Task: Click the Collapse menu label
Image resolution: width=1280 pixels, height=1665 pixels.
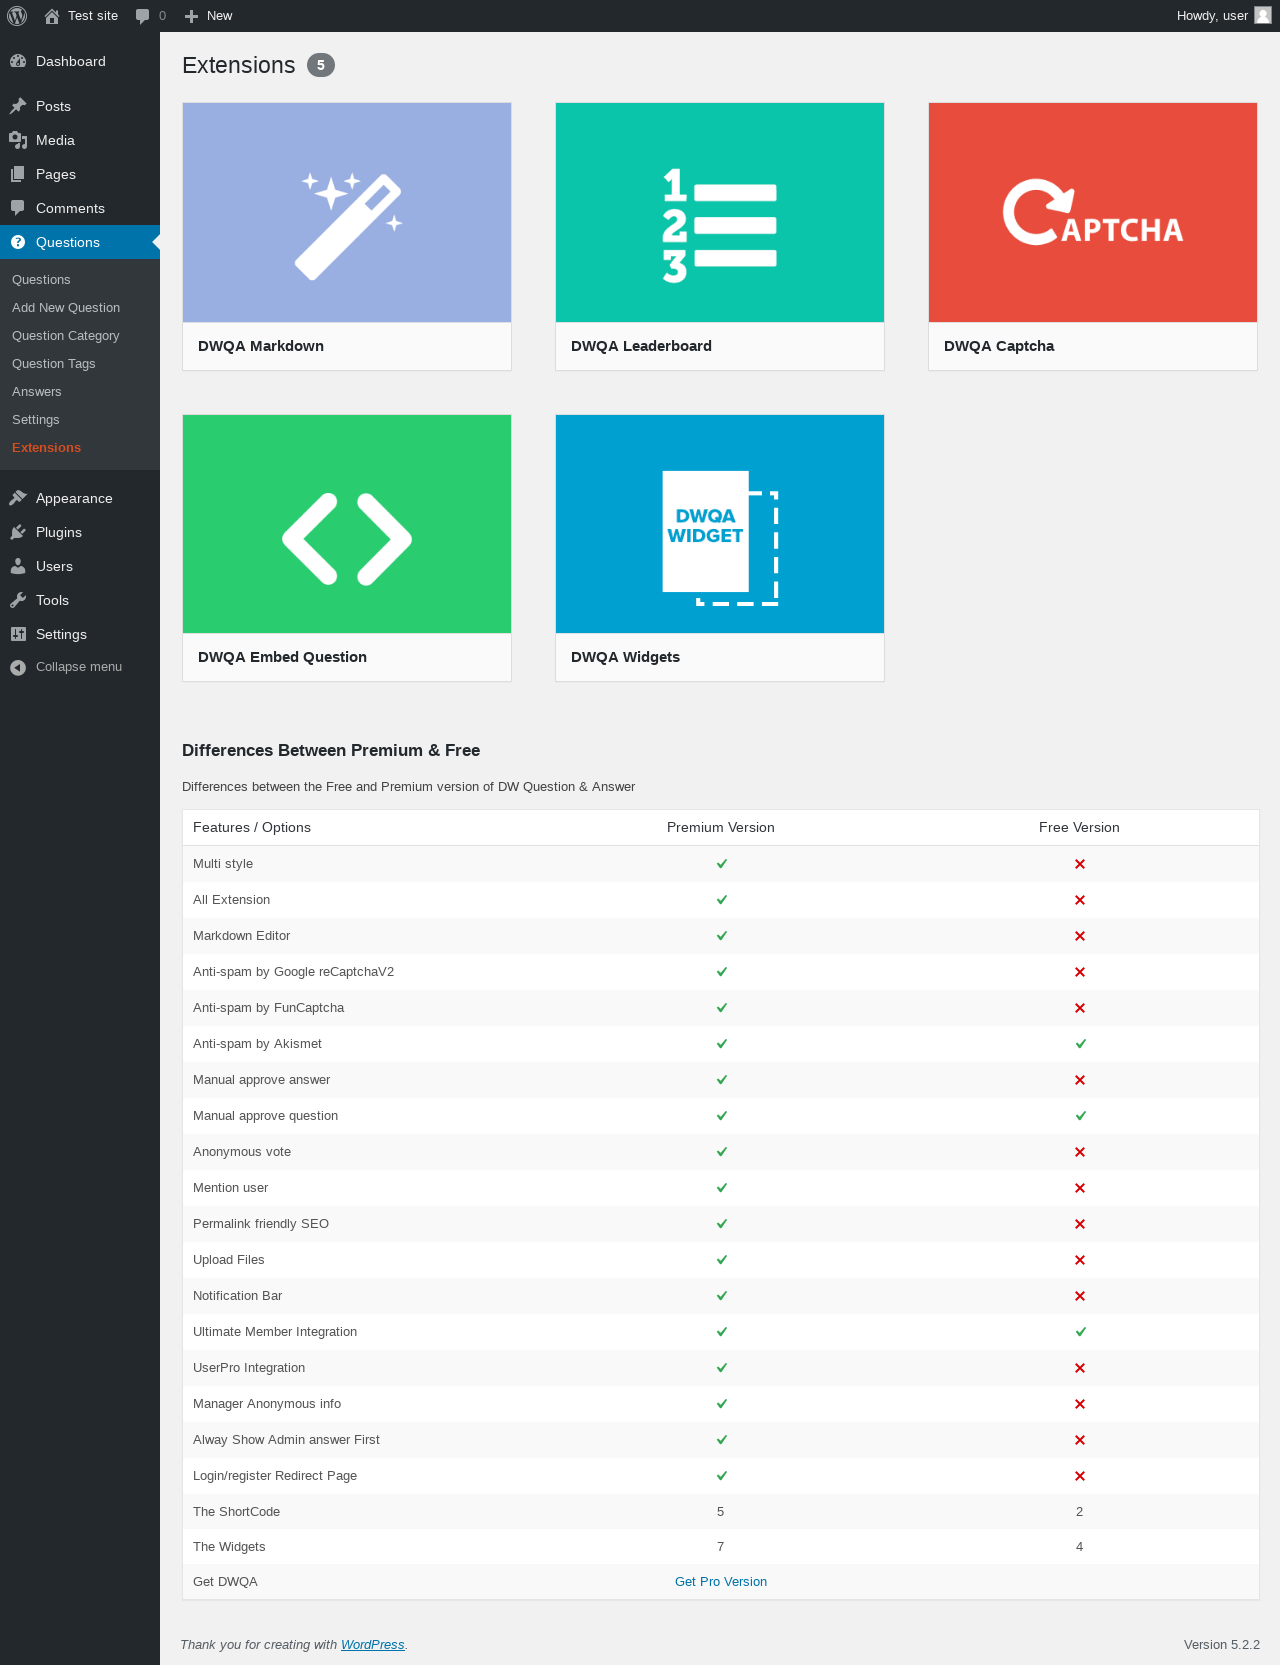Action: coord(79,667)
